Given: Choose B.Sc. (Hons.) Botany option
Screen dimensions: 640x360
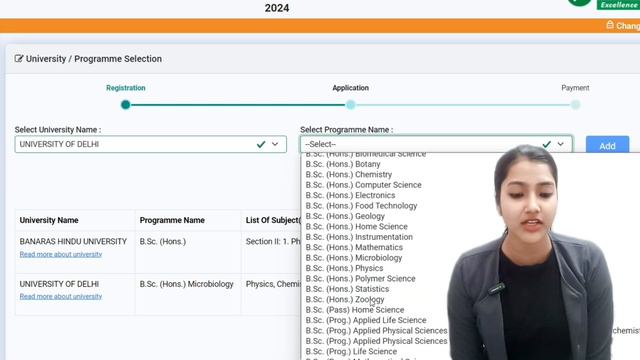Looking at the screenshot, I should tap(343, 164).
